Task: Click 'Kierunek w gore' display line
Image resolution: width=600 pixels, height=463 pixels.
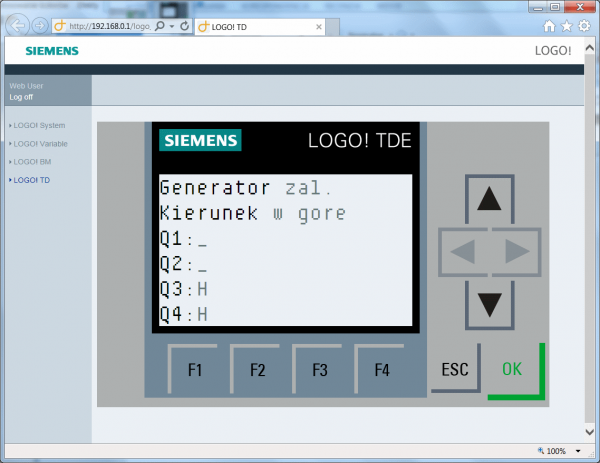Action: coord(253,213)
